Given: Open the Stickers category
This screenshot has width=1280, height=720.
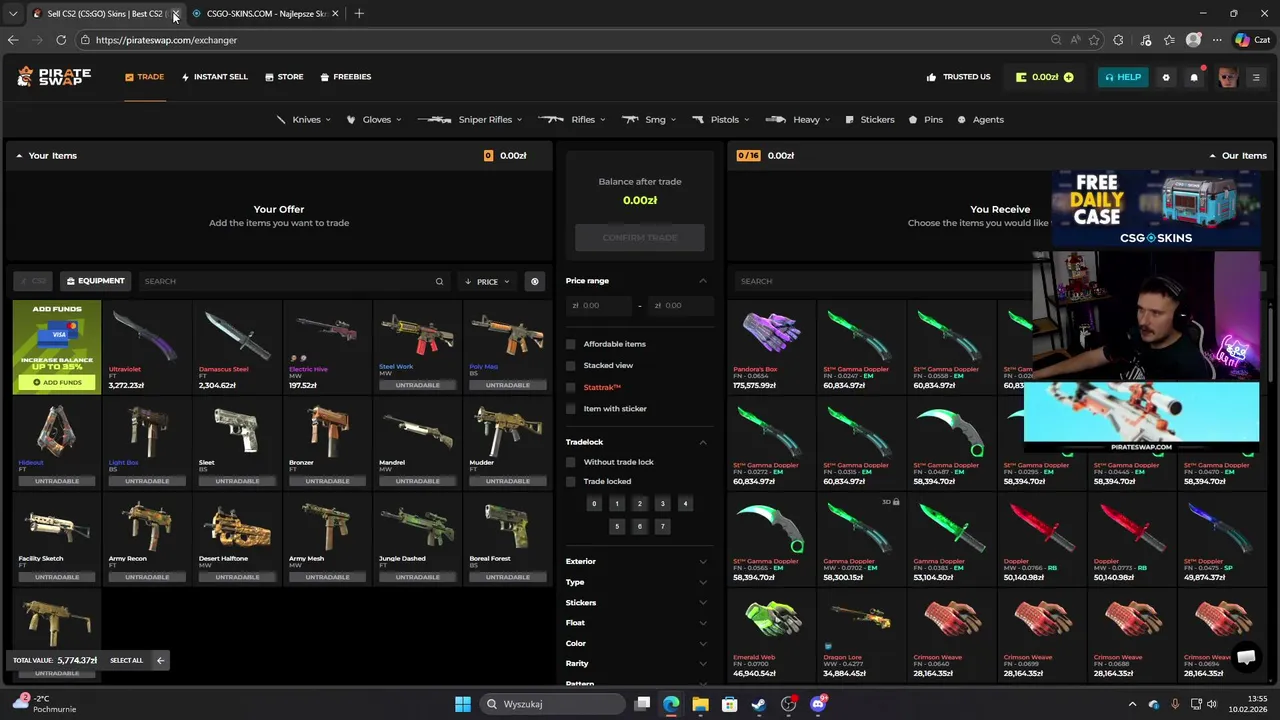Looking at the screenshot, I should (870, 120).
